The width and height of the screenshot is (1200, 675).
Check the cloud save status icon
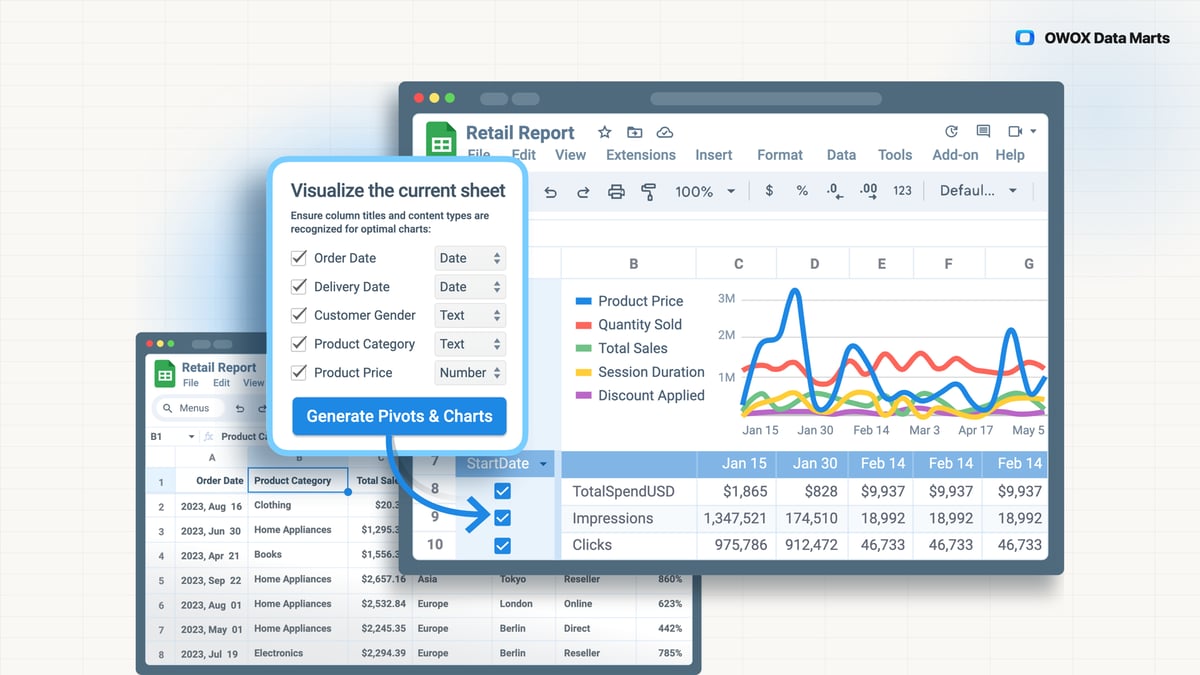click(665, 132)
